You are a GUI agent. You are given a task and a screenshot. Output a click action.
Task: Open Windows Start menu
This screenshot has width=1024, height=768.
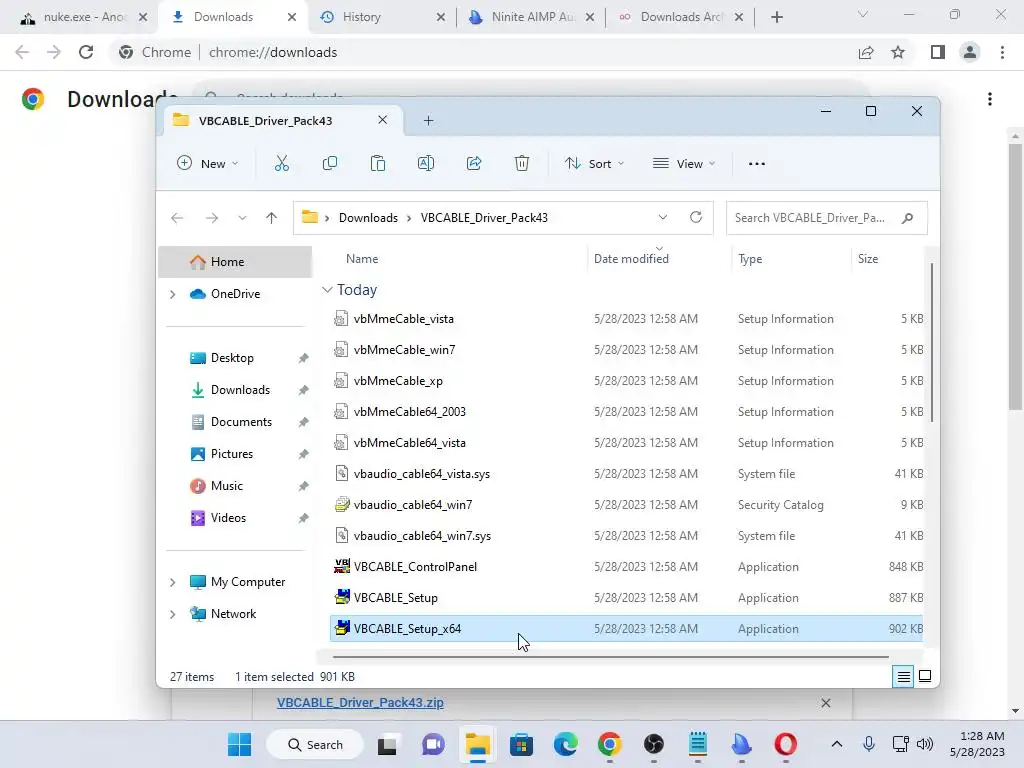point(240,744)
